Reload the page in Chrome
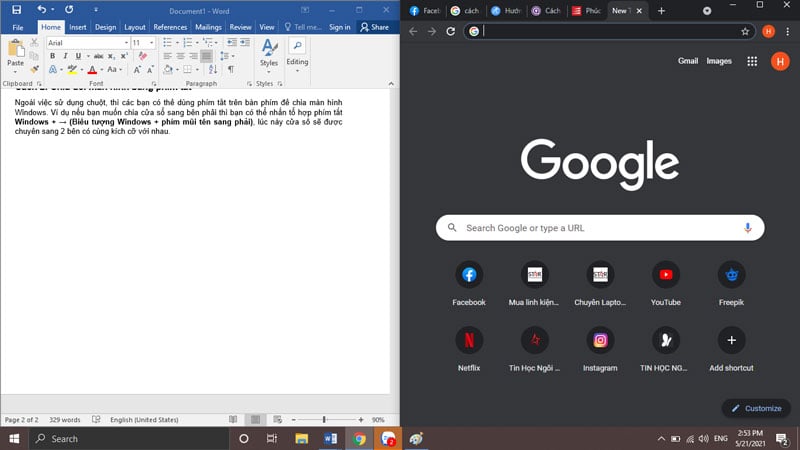The height and width of the screenshot is (450, 800). [x=451, y=31]
